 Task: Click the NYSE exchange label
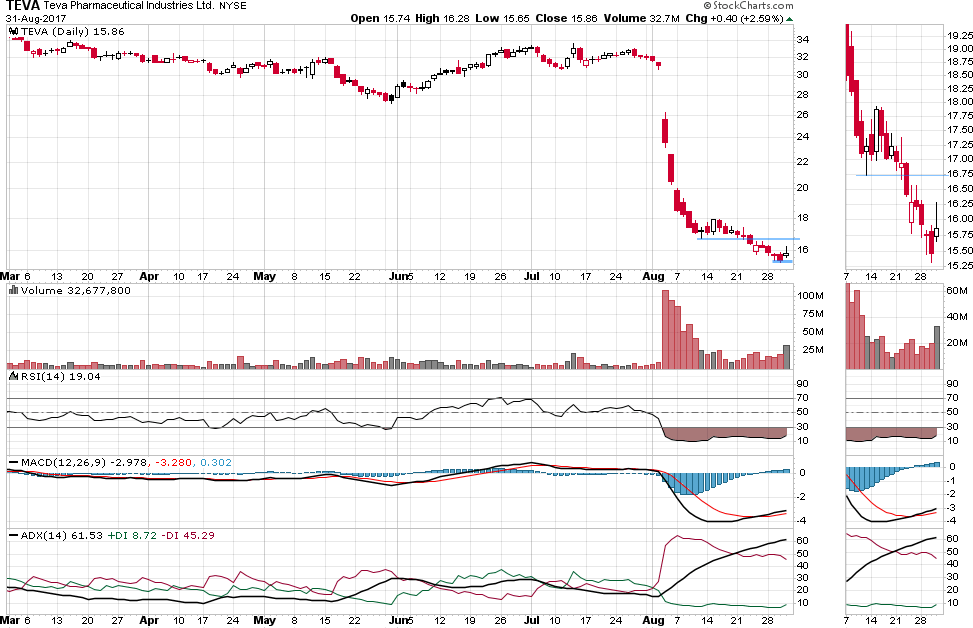[x=233, y=6]
